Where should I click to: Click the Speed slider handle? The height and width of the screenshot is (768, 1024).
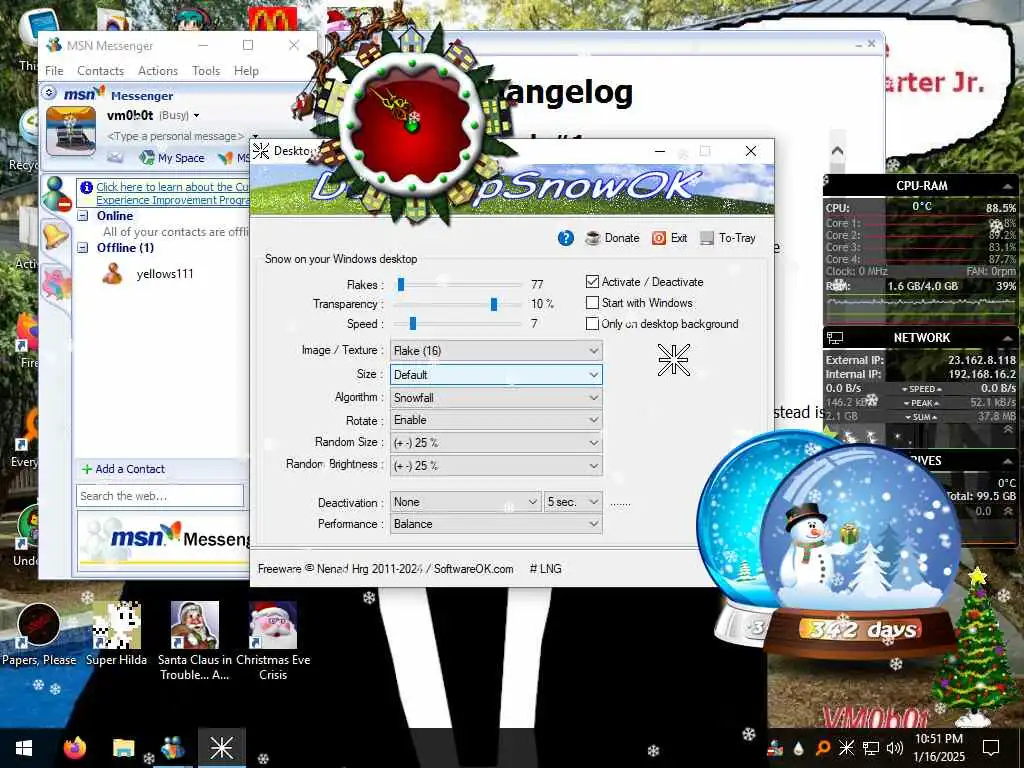tap(413, 323)
